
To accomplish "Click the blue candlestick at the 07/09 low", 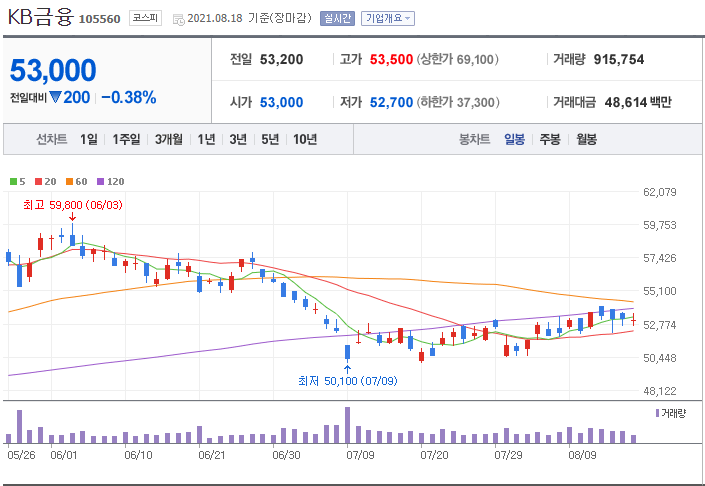I will [348, 353].
